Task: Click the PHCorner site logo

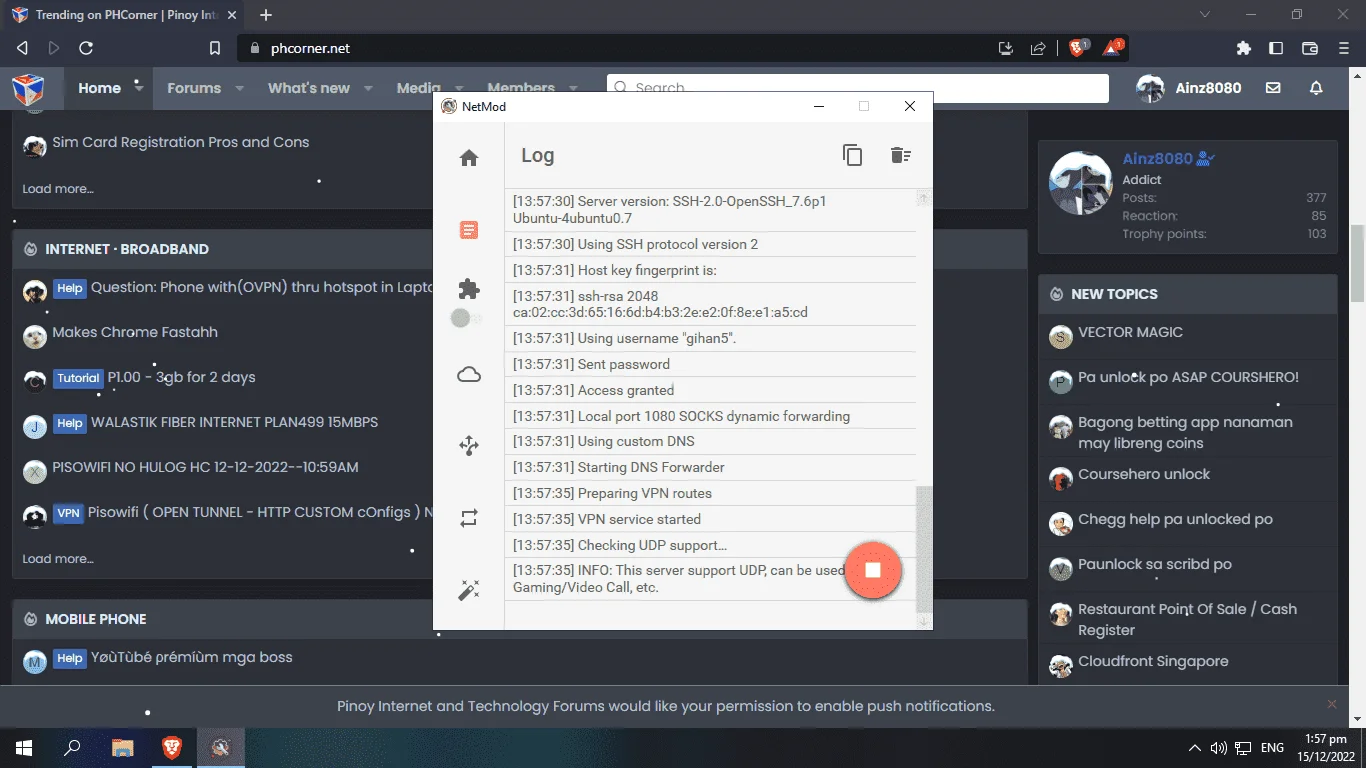Action: (28, 89)
